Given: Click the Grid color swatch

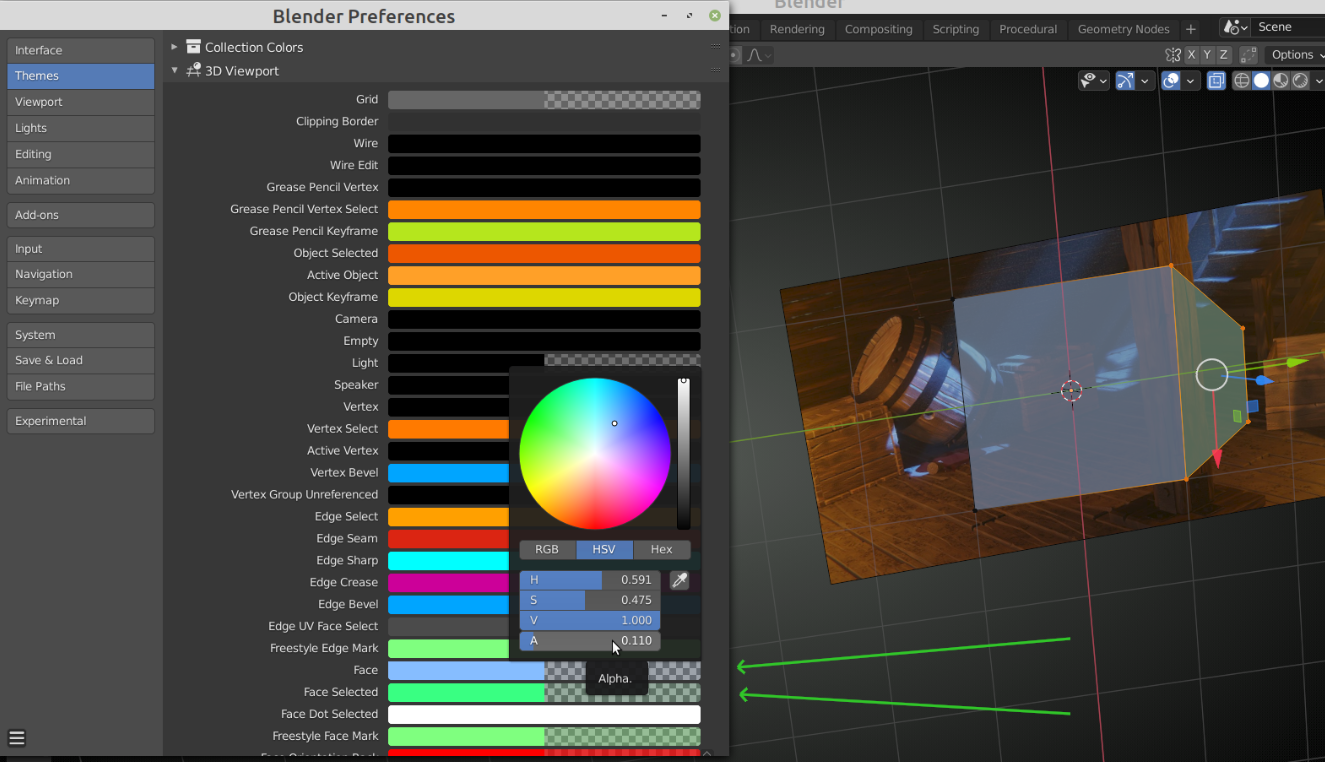Looking at the screenshot, I should point(544,100).
